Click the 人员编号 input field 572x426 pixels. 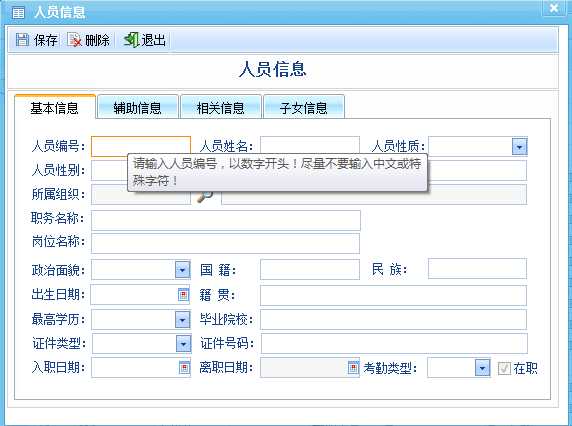point(141,146)
